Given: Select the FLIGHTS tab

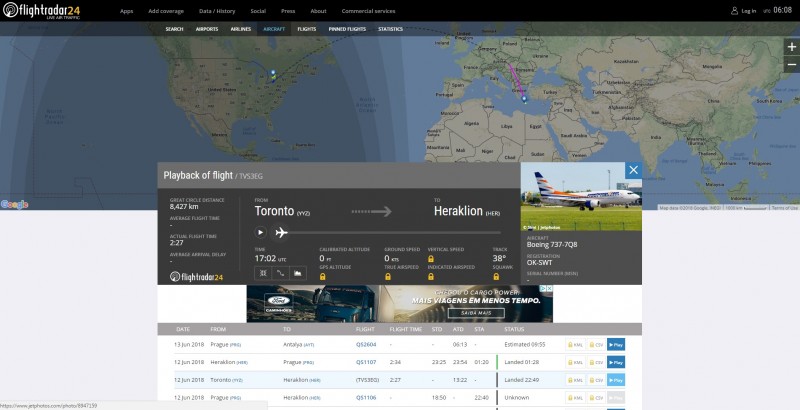Looking at the screenshot, I should (x=307, y=29).
